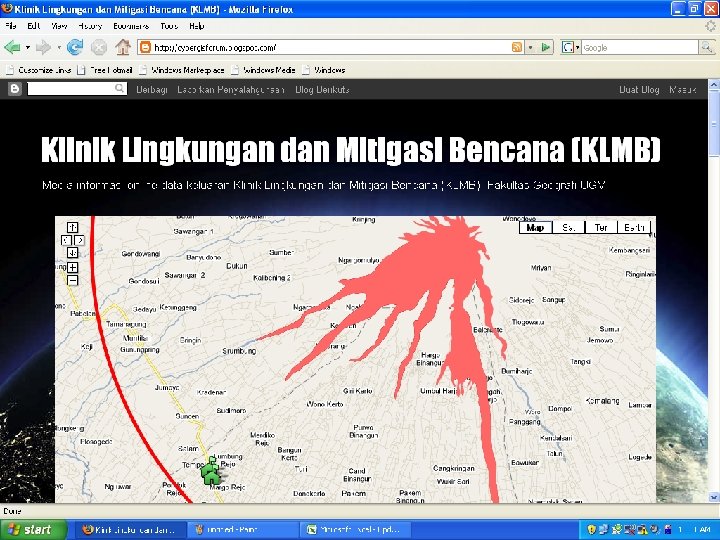
Task: Switch to untitled Paint taskbar button
Action: [243, 530]
